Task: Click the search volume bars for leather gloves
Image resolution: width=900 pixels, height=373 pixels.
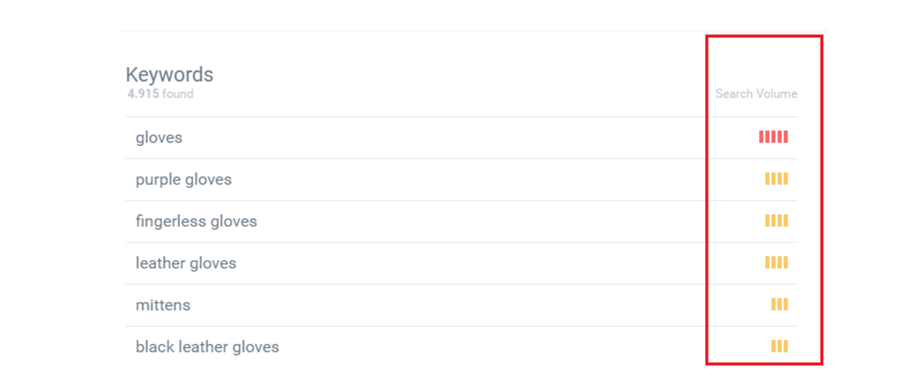Action: coord(776,263)
